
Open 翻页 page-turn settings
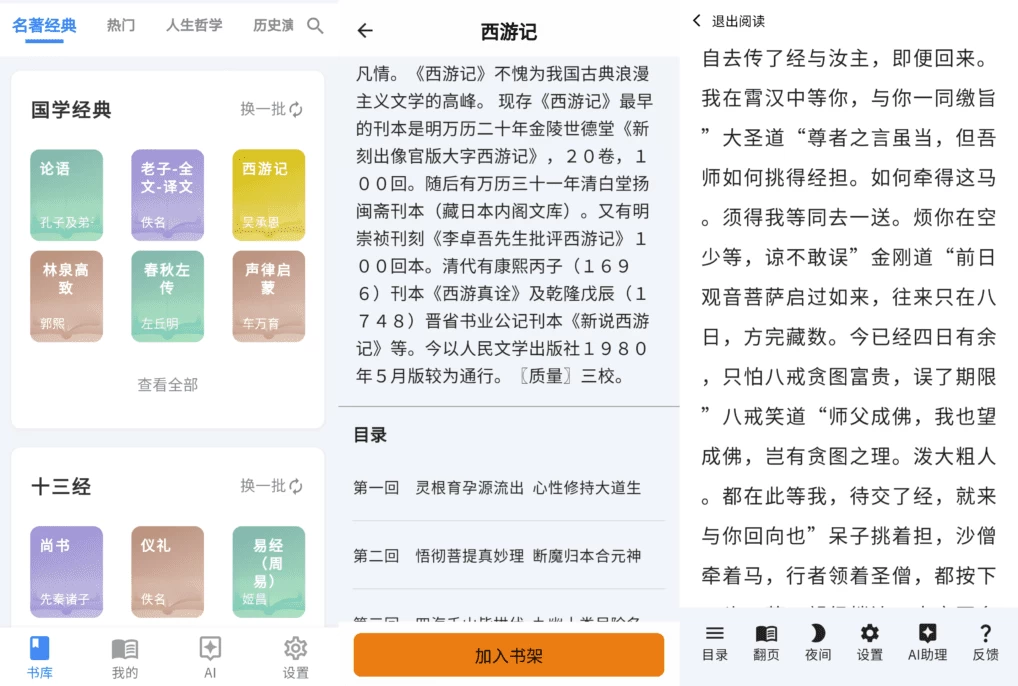pos(766,642)
